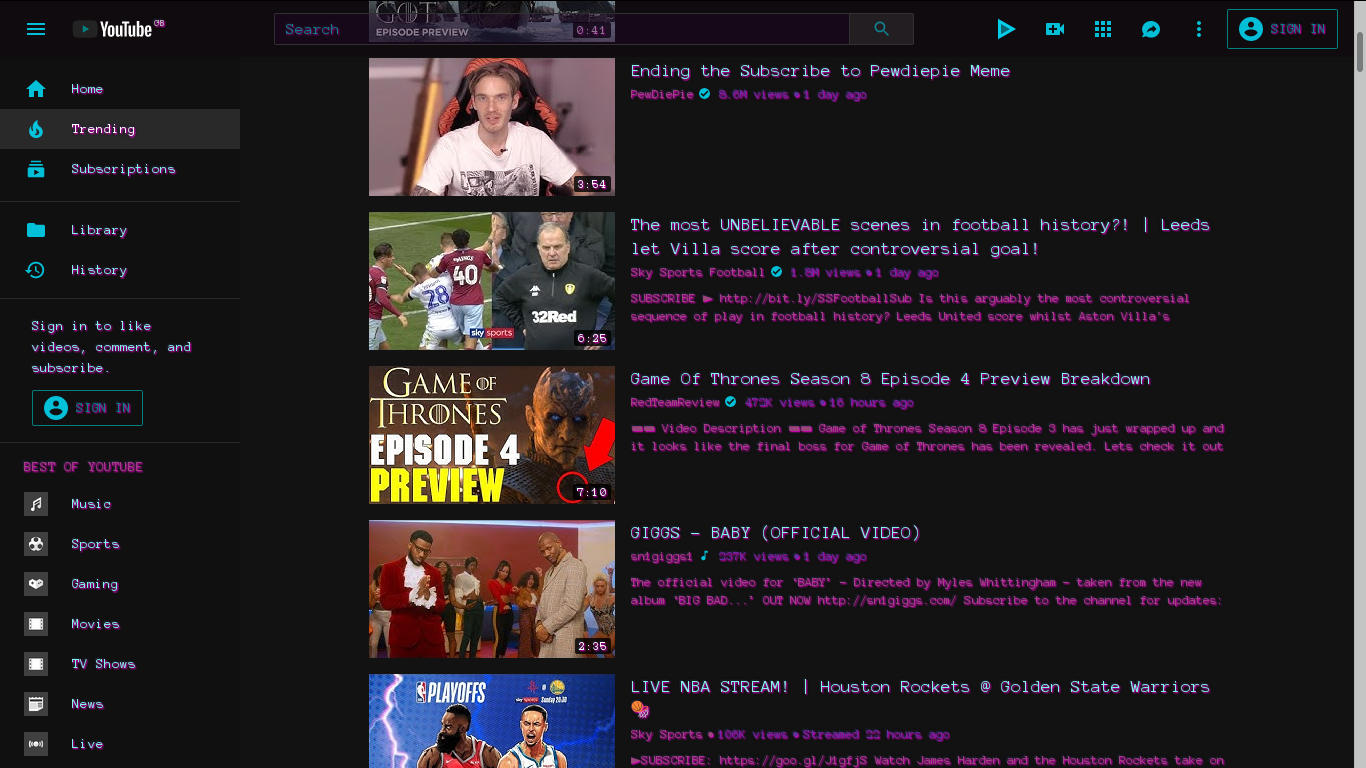Open 'GIGGS - BABY (OFFICIAL VIDEO)' title

pyautogui.click(x=775, y=533)
